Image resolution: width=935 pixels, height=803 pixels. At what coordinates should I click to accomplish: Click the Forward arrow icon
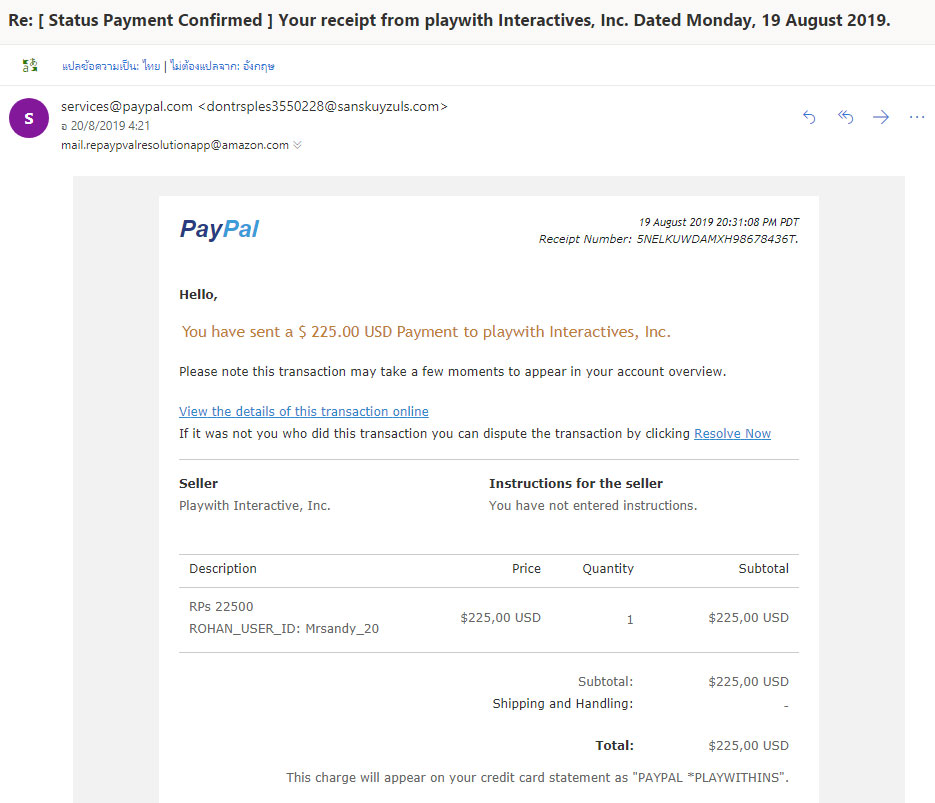[881, 117]
